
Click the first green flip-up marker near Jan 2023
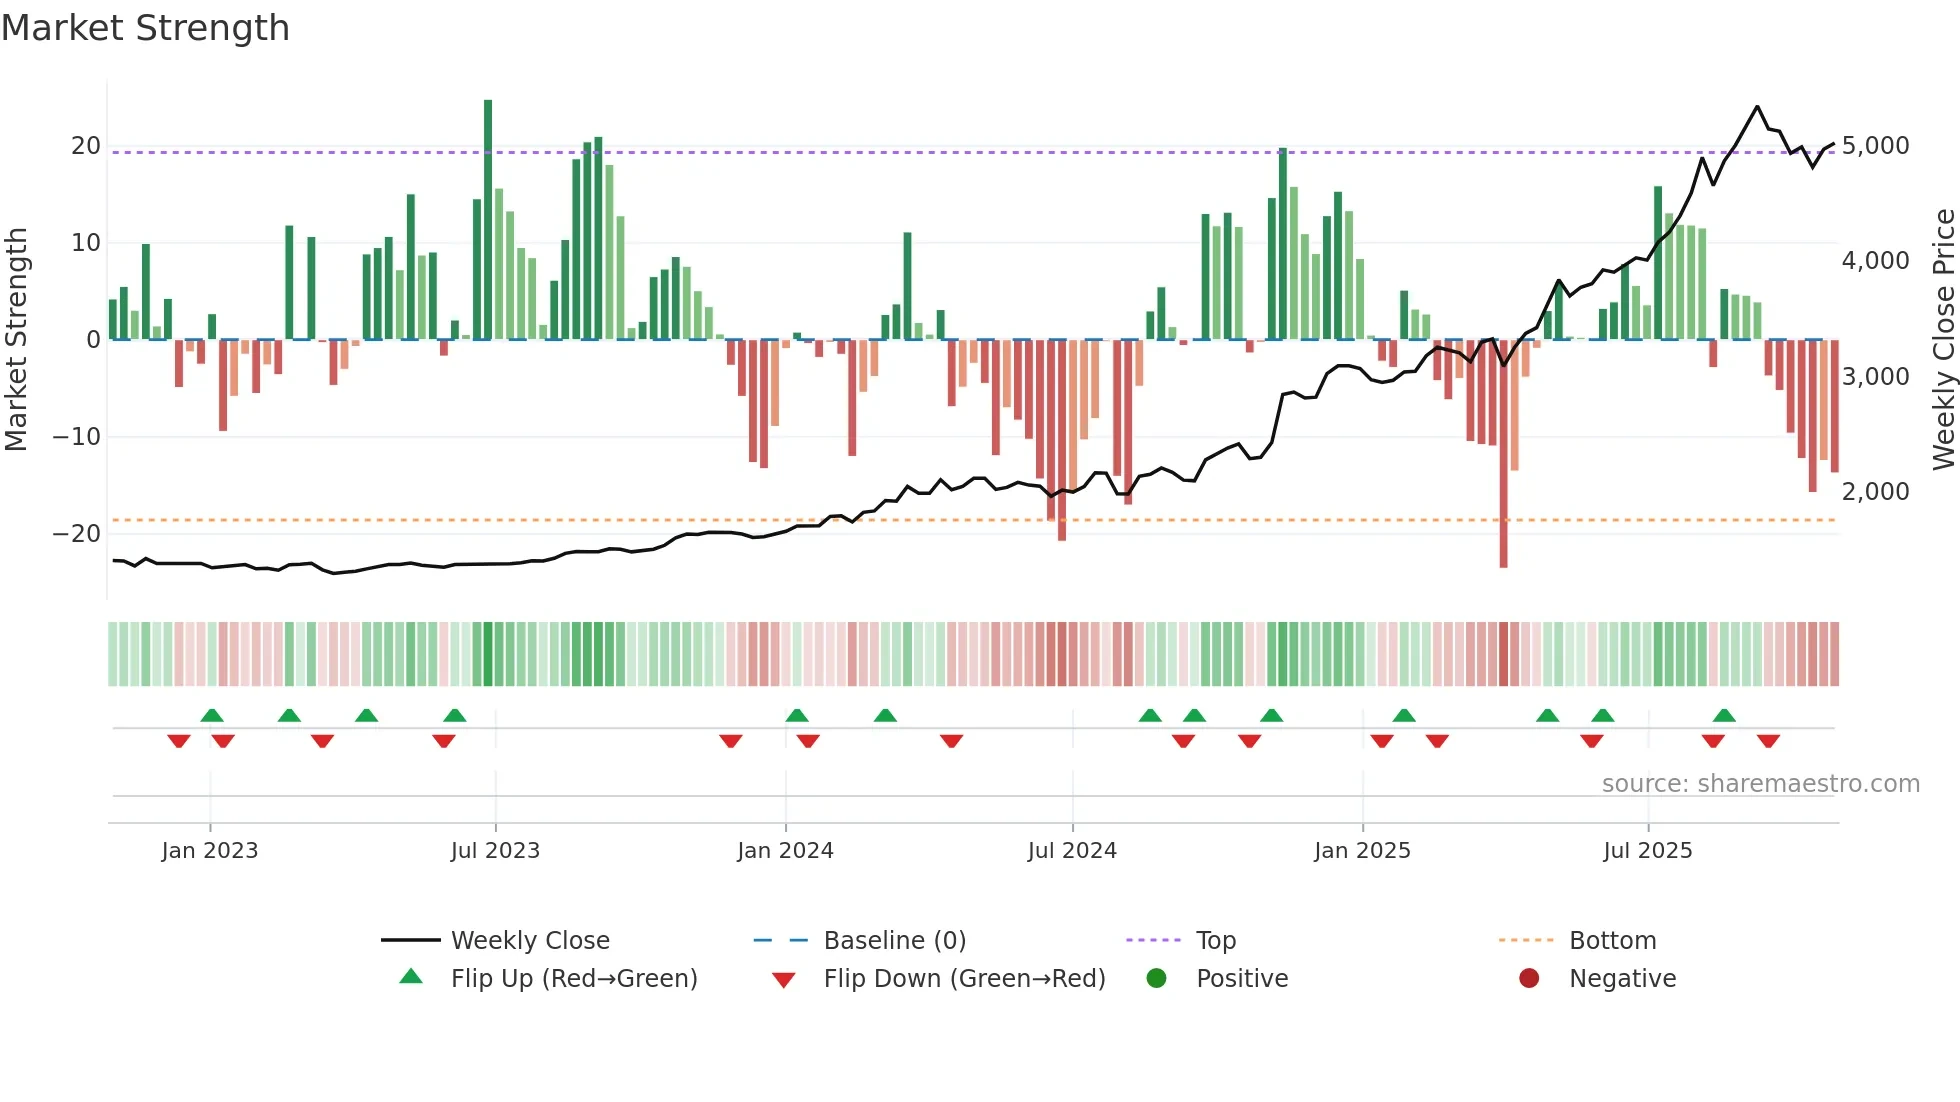point(212,716)
